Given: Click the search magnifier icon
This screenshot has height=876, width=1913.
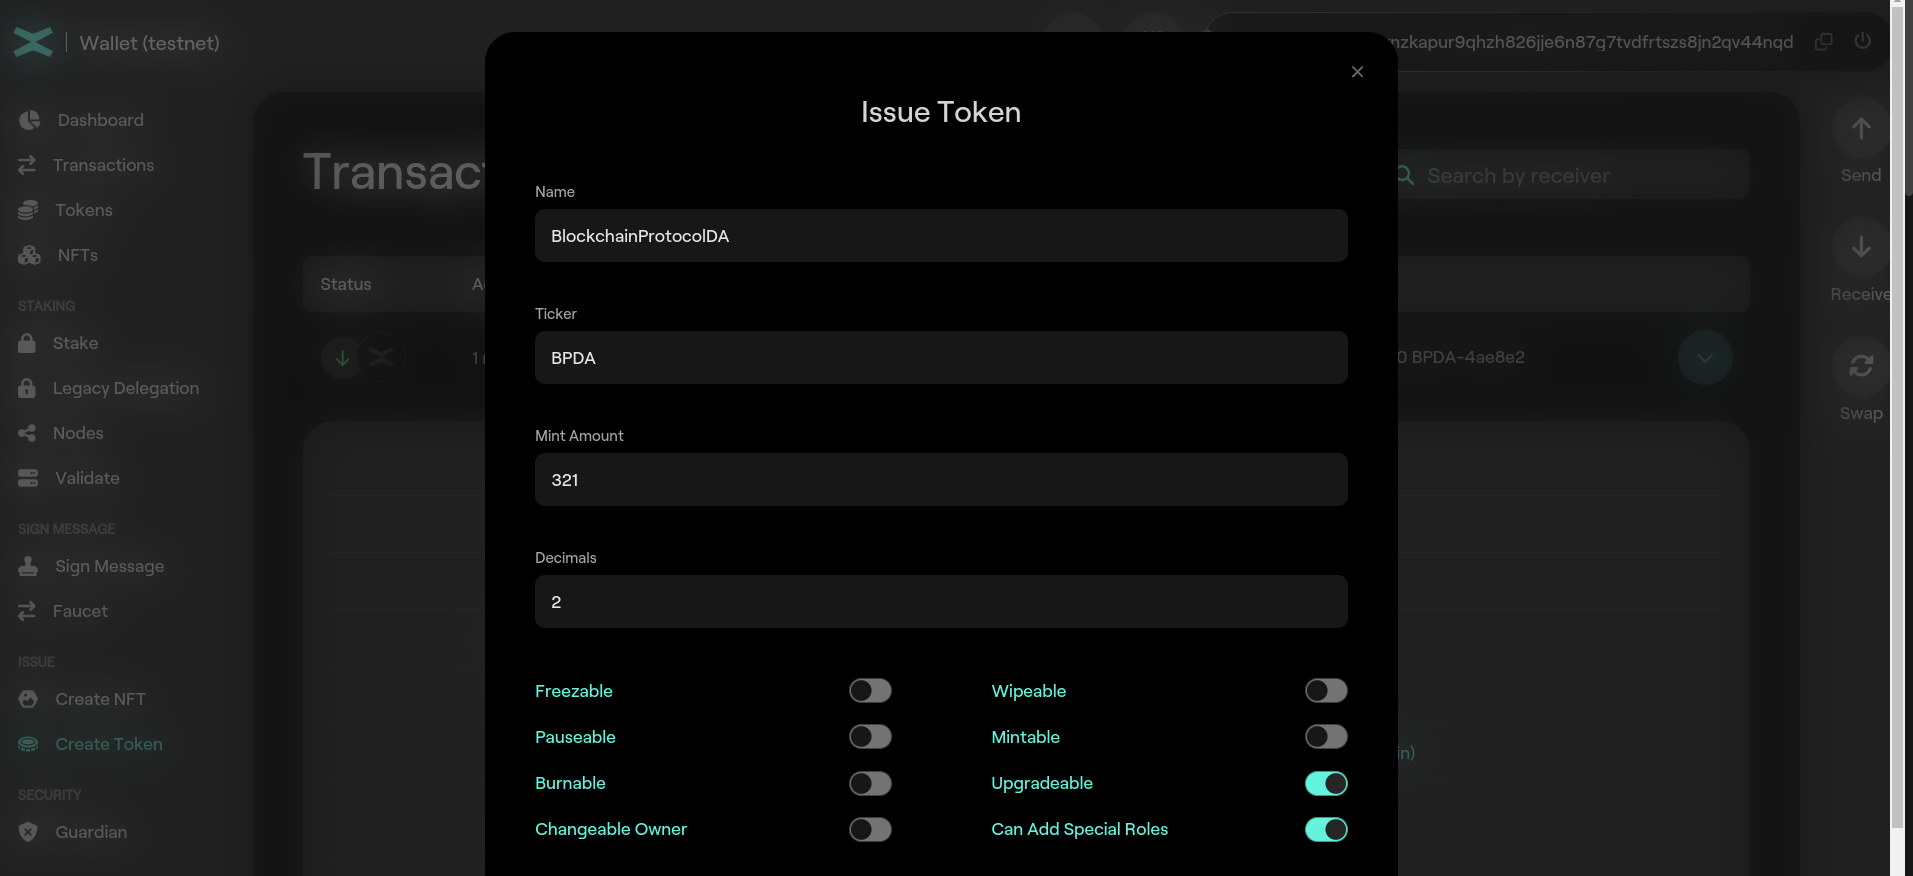Looking at the screenshot, I should click(x=1405, y=176).
